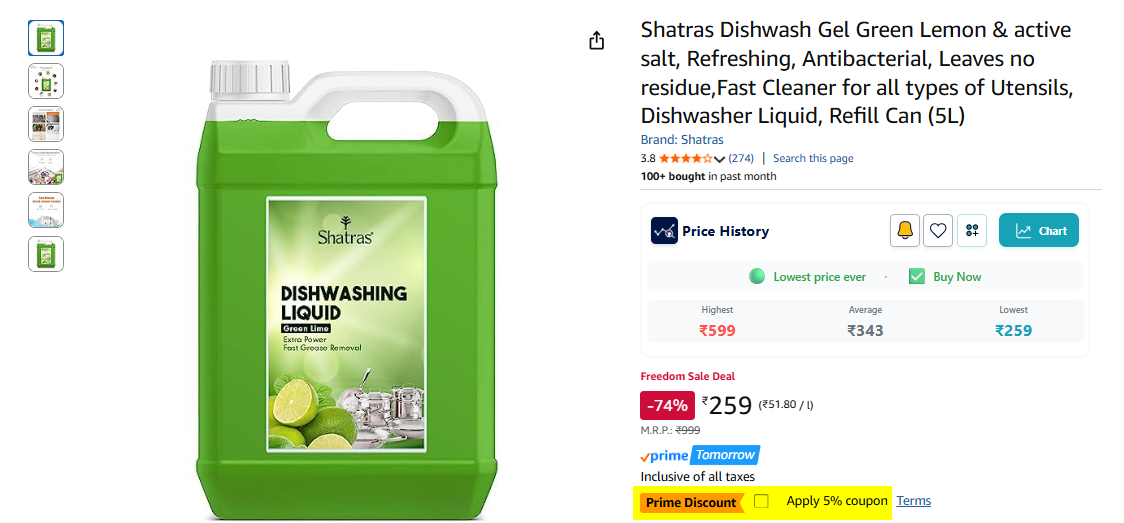1124x523 pixels.
Task: Open the Brand: Shatras link
Action: (682, 140)
